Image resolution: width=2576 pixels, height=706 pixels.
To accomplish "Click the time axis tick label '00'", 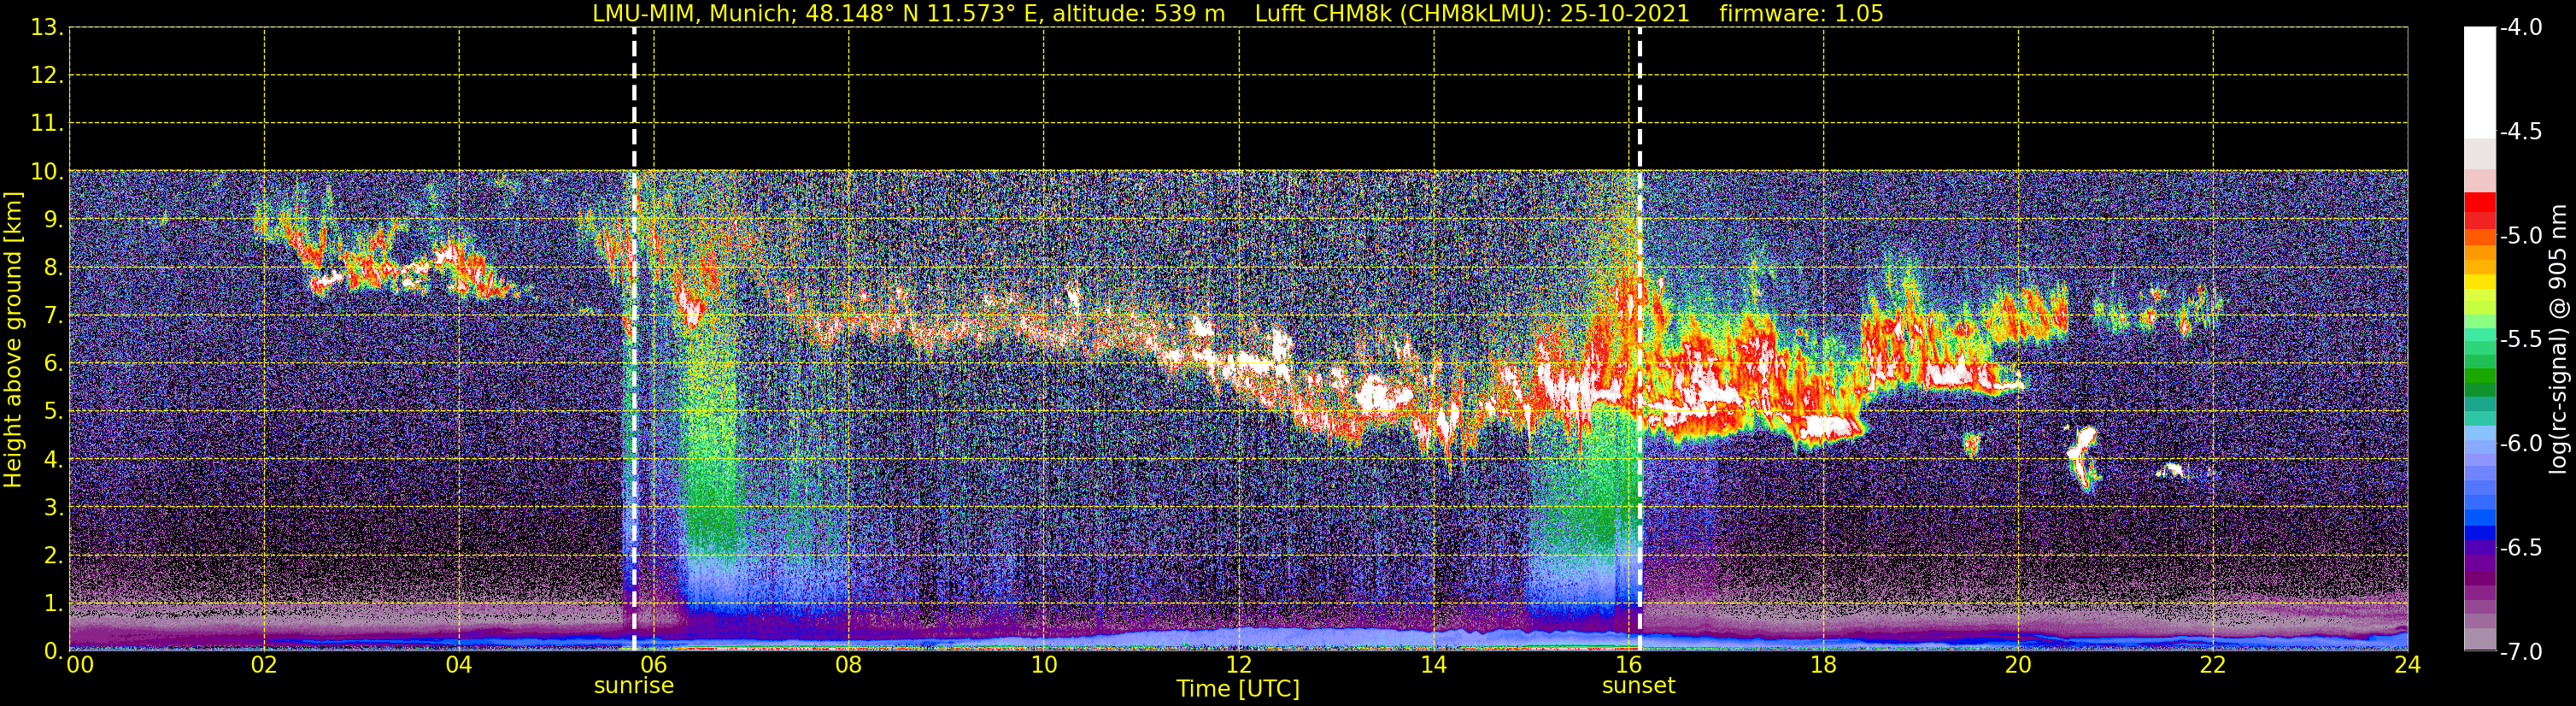I will (x=80, y=665).
